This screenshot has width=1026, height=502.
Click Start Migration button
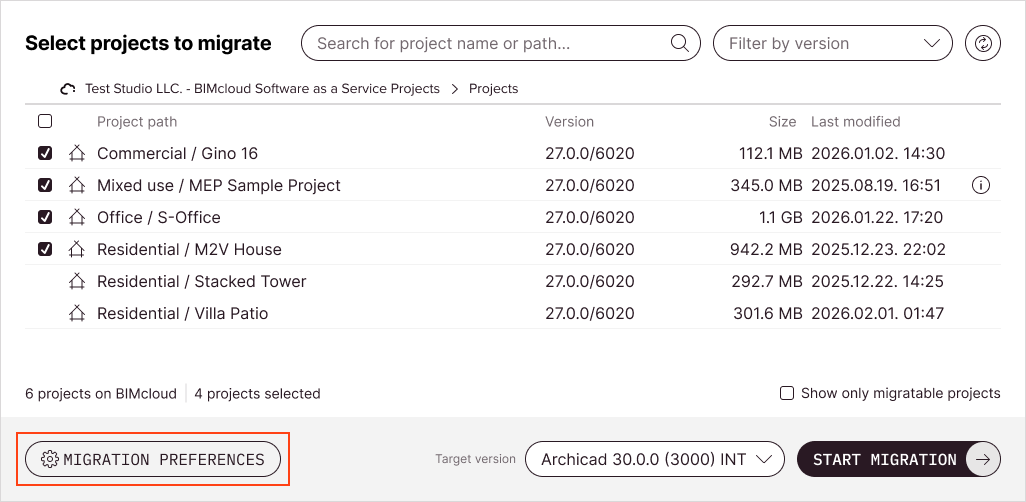tap(898, 459)
